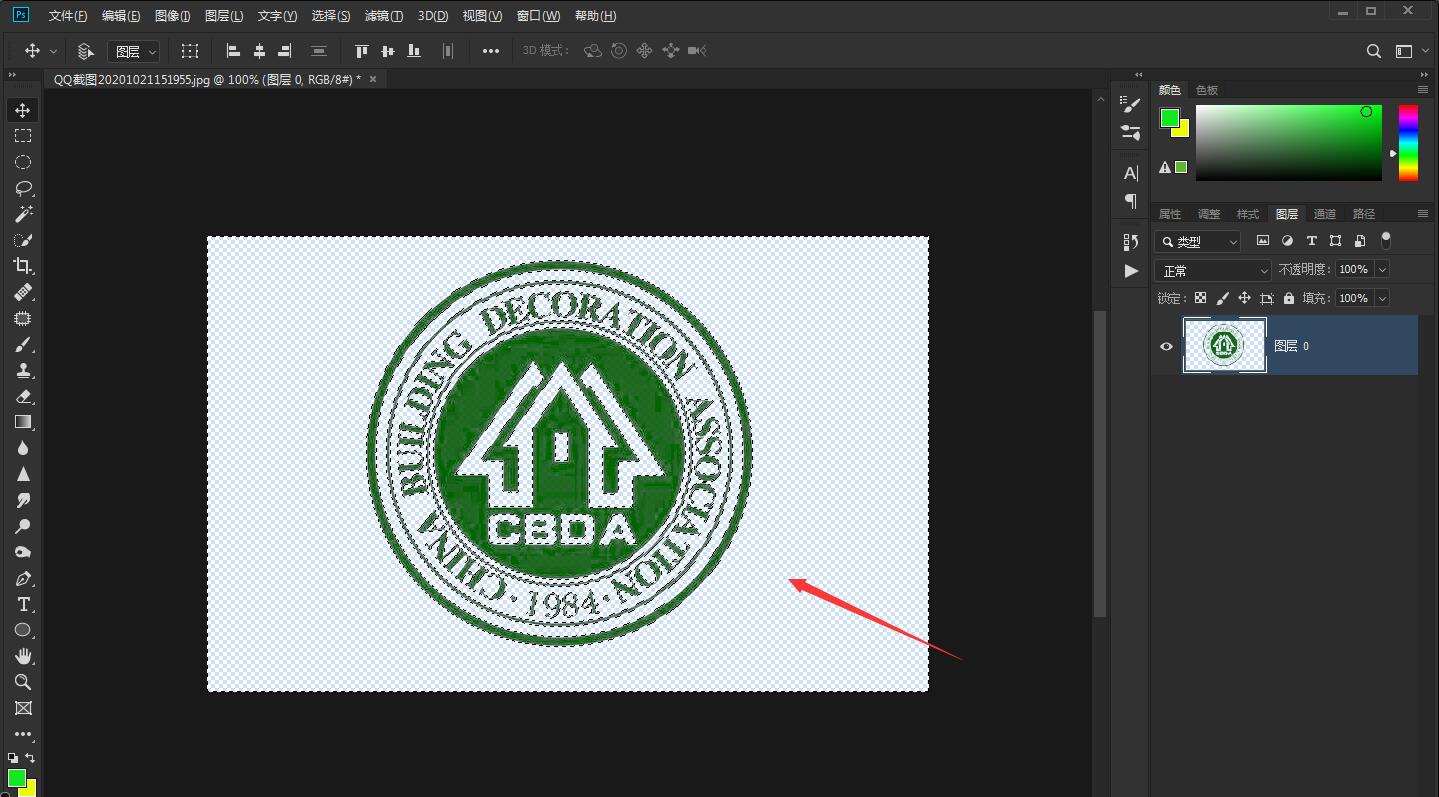This screenshot has height=797, width=1439.
Task: Click the Lasso tool
Action: tap(23, 188)
